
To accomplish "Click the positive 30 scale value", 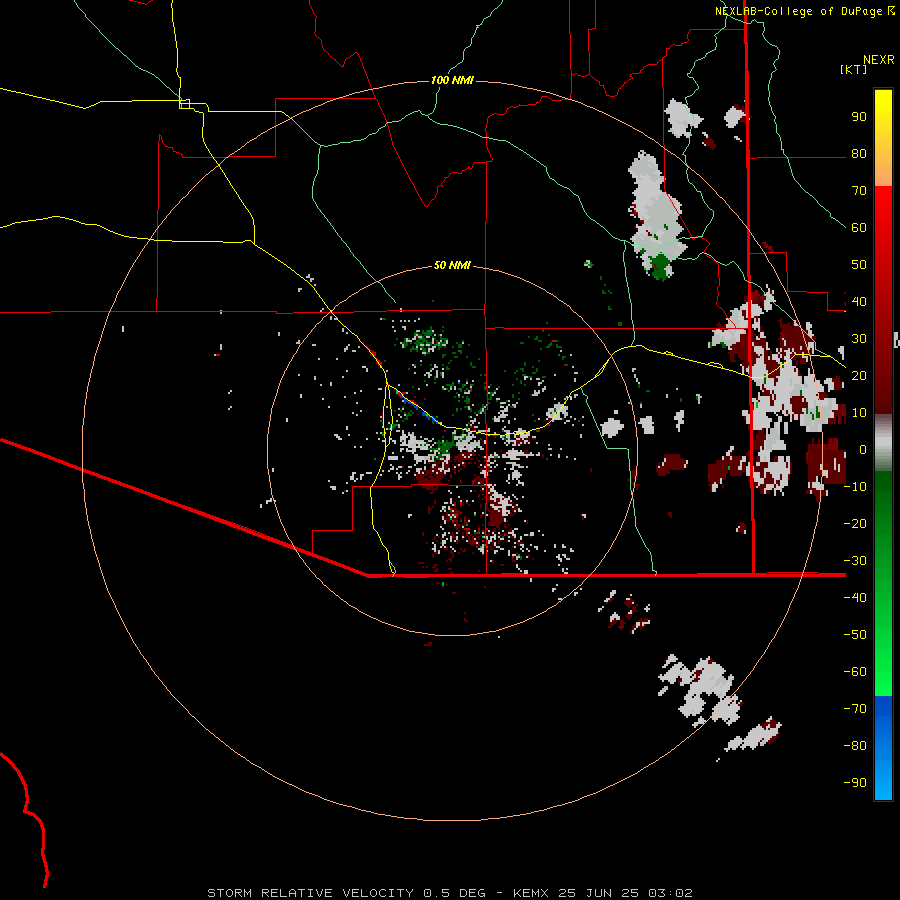I will pyautogui.click(x=859, y=339).
